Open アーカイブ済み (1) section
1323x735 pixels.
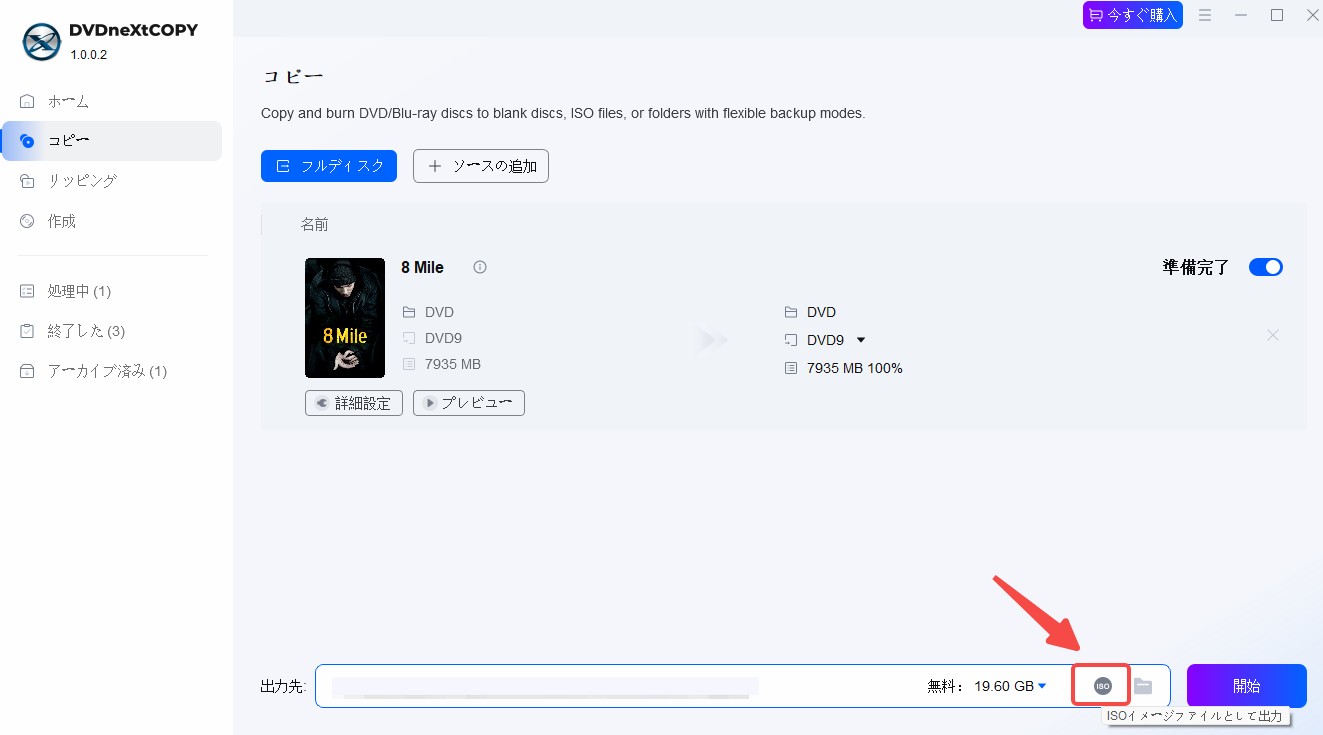tap(112, 371)
